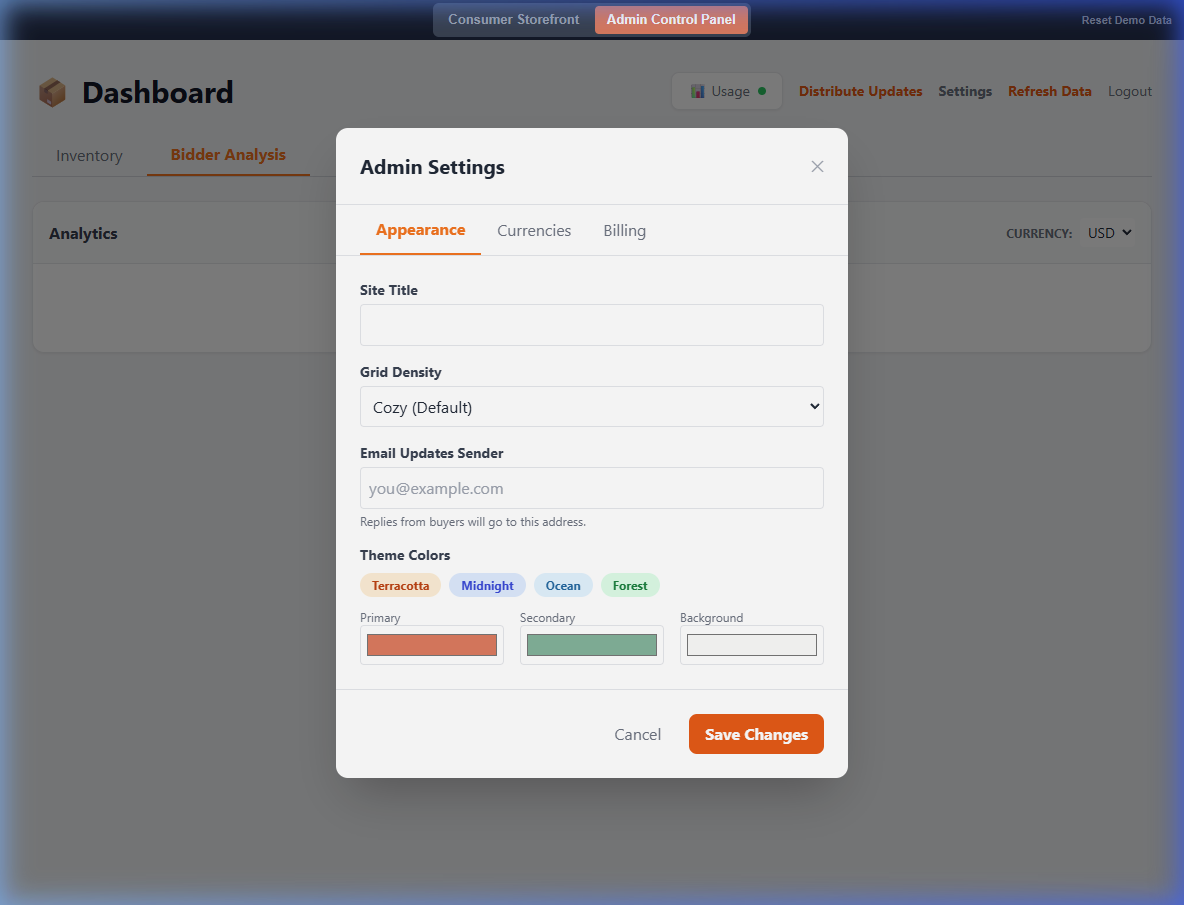This screenshot has height=905, width=1184.
Task: Click the bar chart icon in the Usage button
Action: click(697, 90)
